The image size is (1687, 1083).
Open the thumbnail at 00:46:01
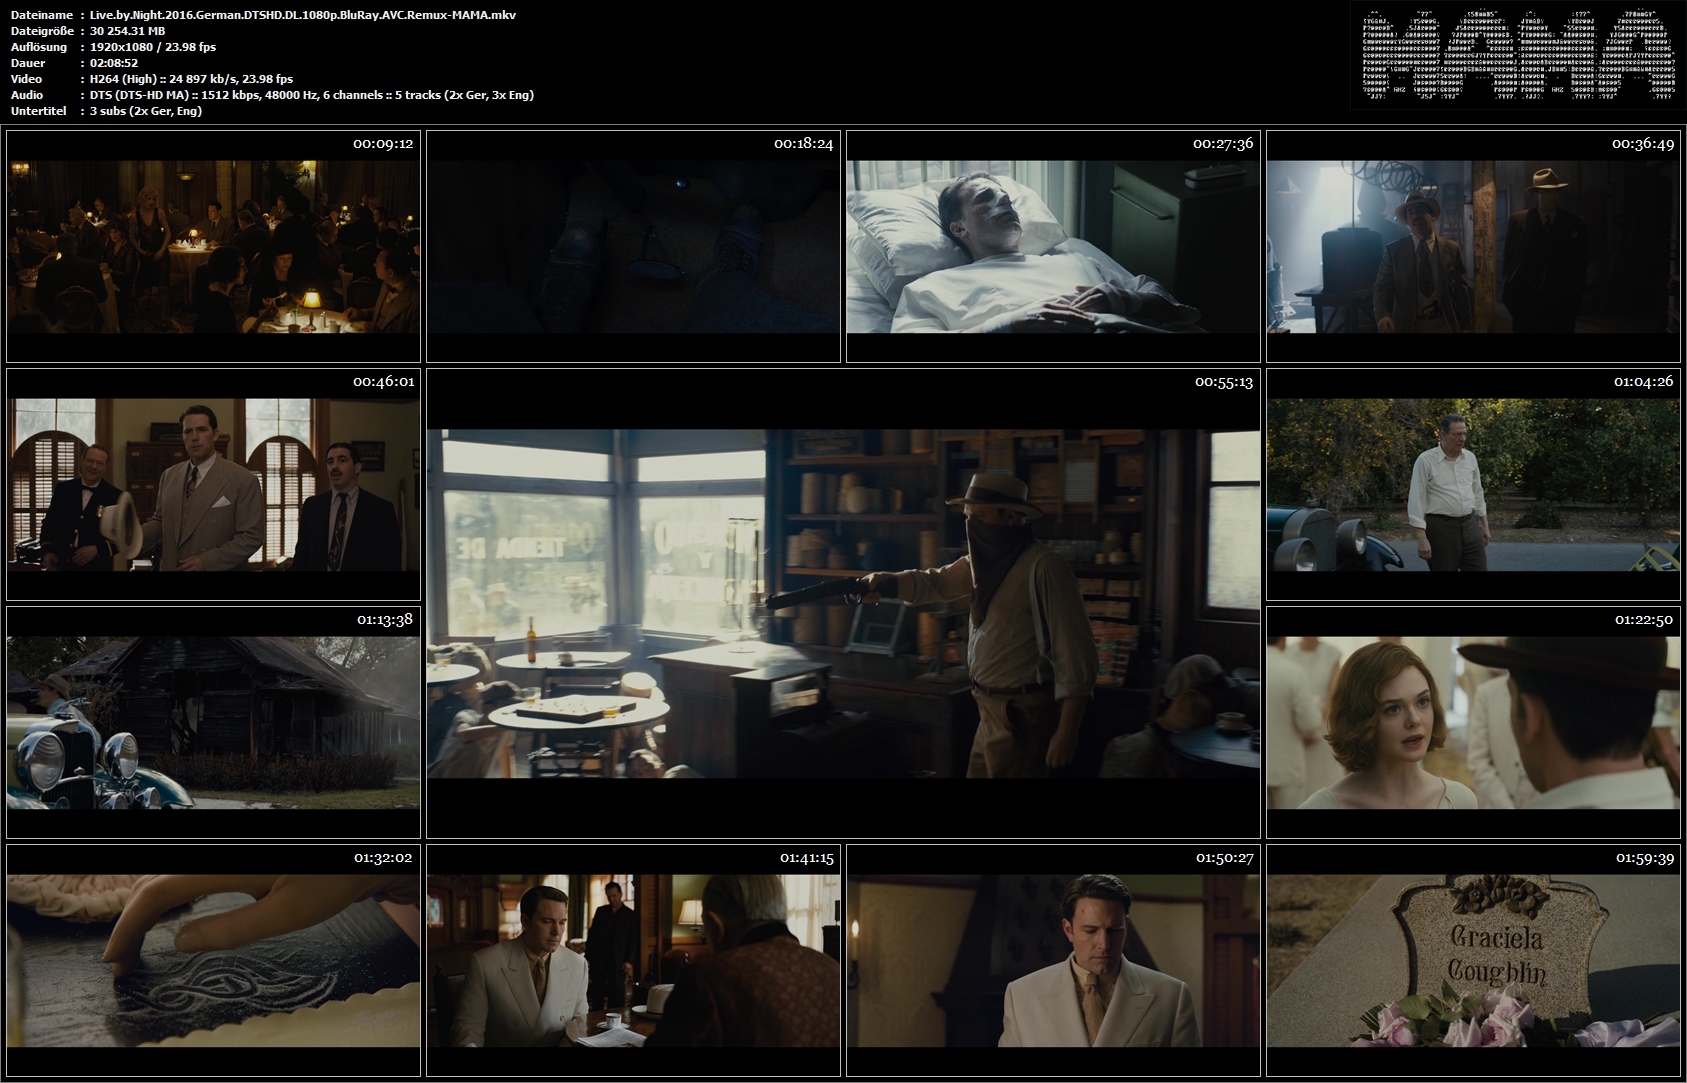pyautogui.click(x=213, y=484)
